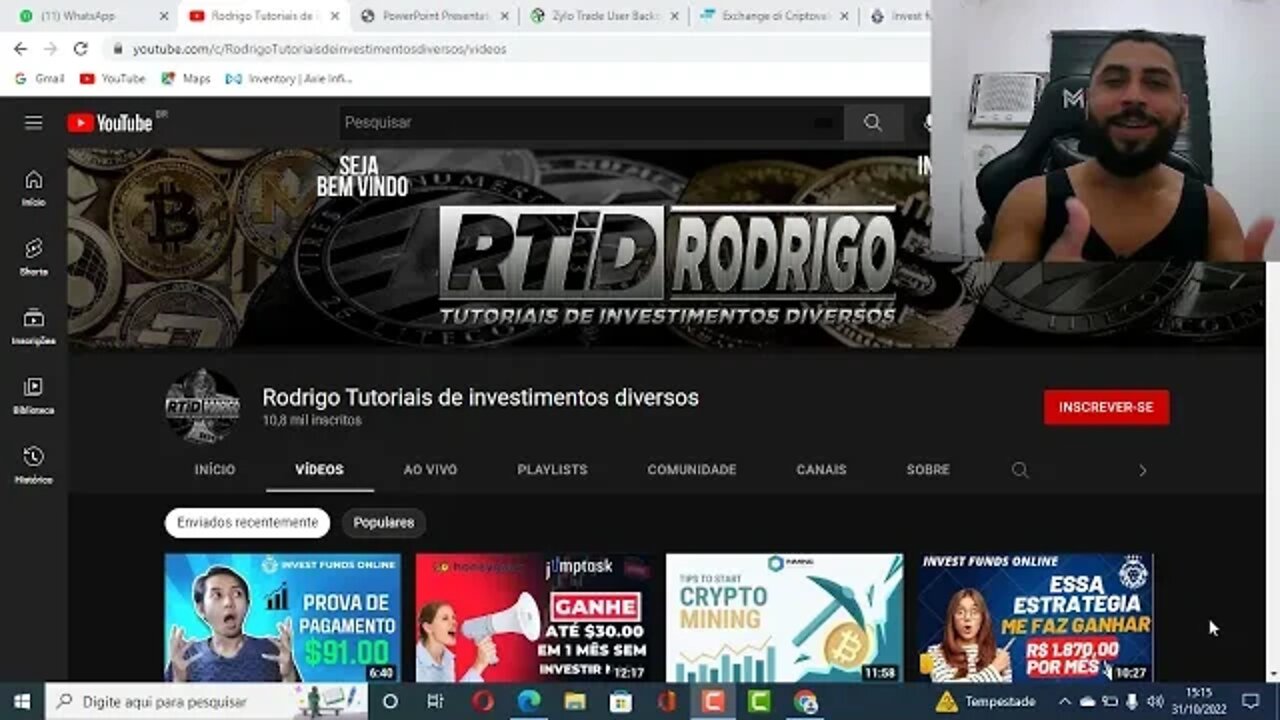This screenshot has width=1280, height=720.
Task: Click the volume icon in the system tray
Action: pyautogui.click(x=1155, y=701)
